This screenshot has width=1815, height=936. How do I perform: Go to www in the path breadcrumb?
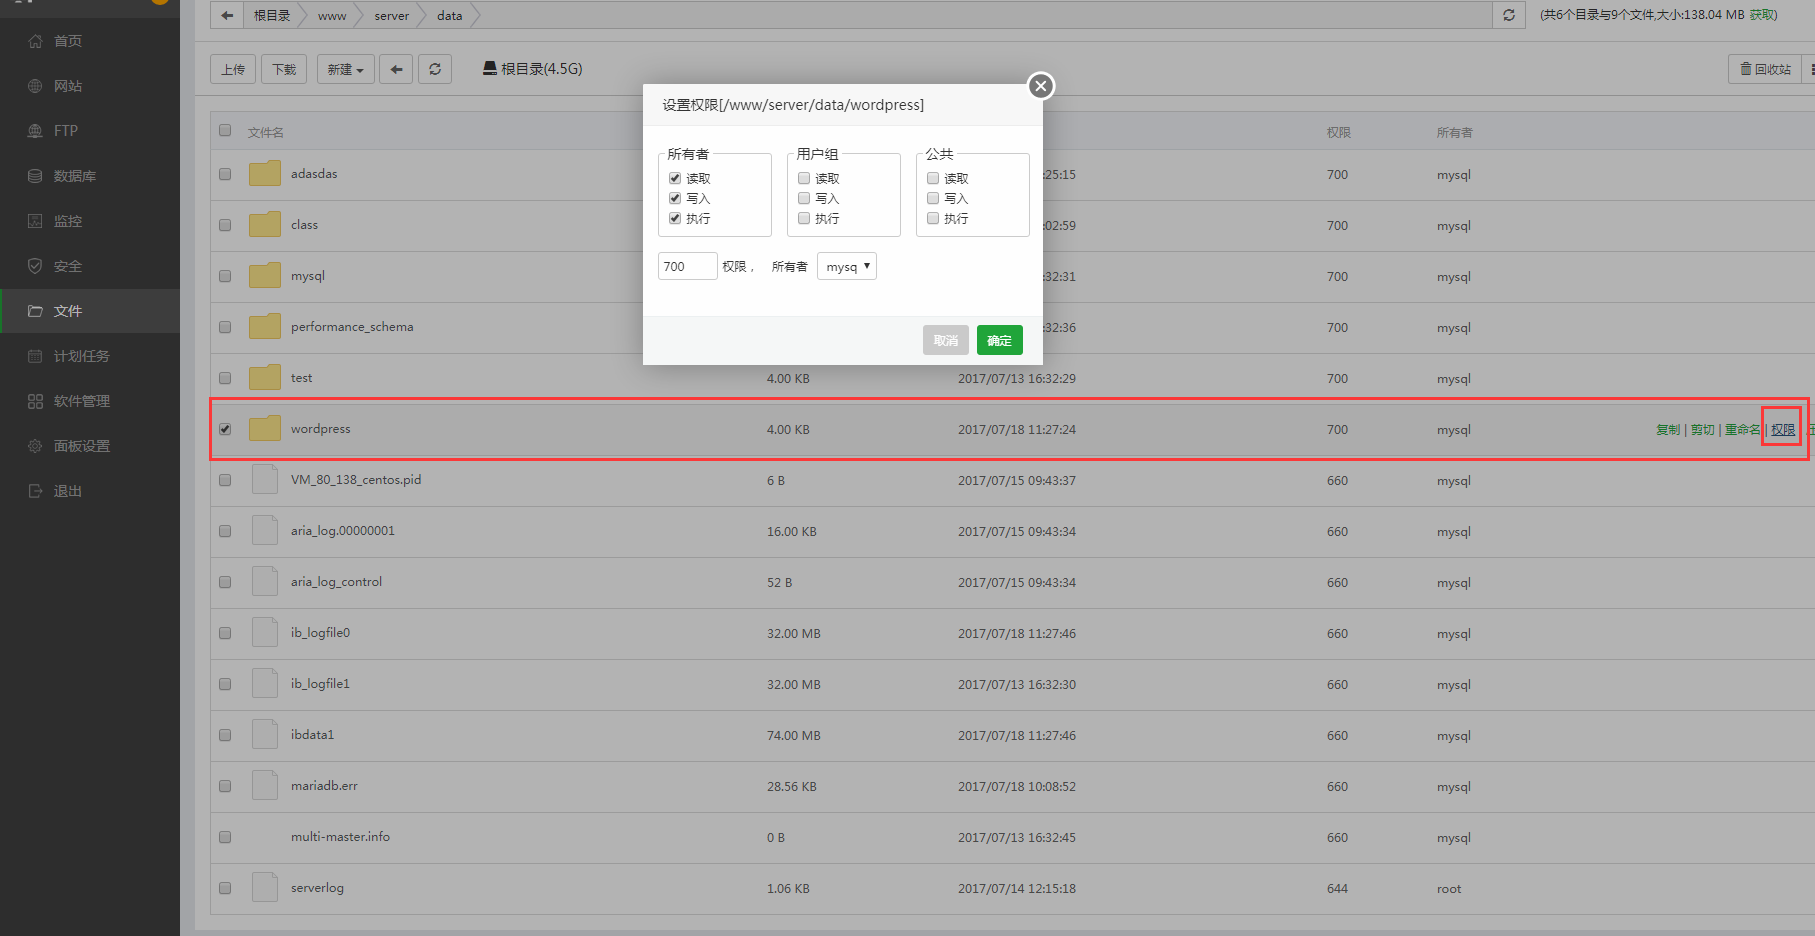click(332, 16)
